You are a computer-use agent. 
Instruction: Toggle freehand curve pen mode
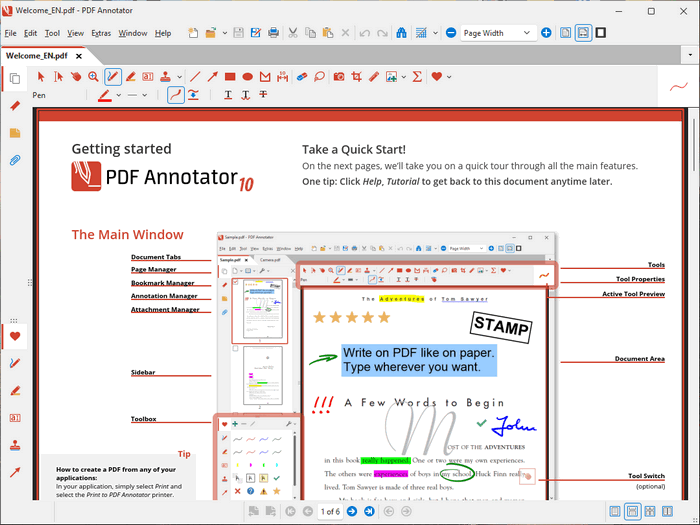pyautogui.click(x=176, y=95)
